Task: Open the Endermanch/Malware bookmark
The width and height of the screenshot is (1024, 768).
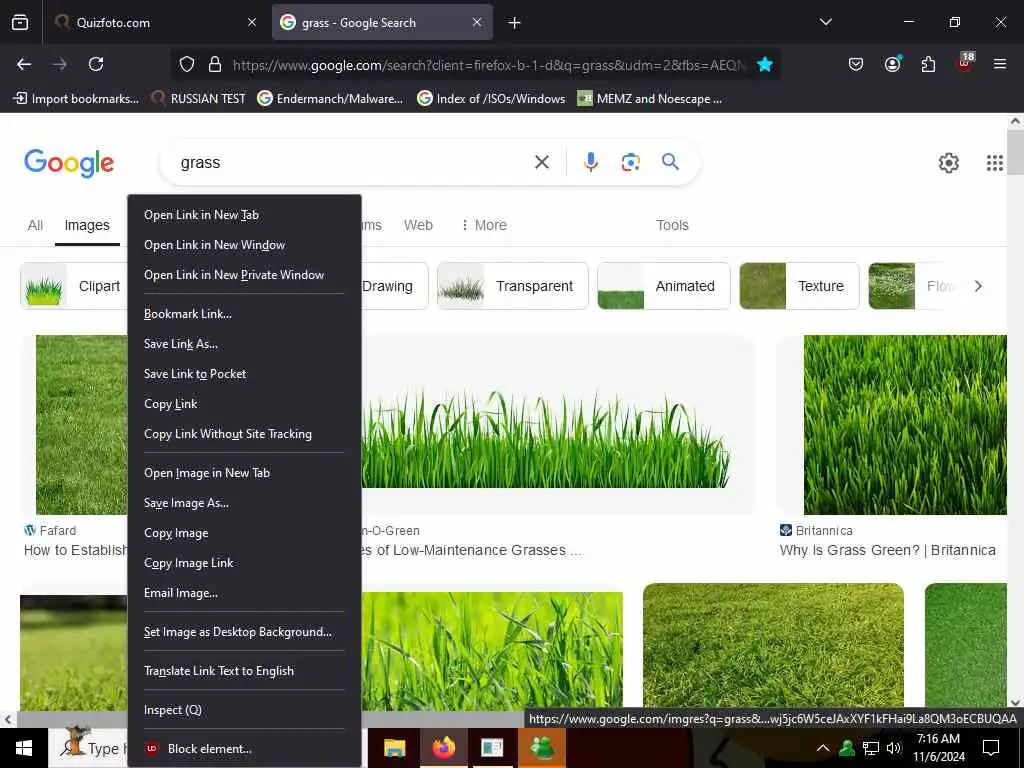Action: point(330,99)
